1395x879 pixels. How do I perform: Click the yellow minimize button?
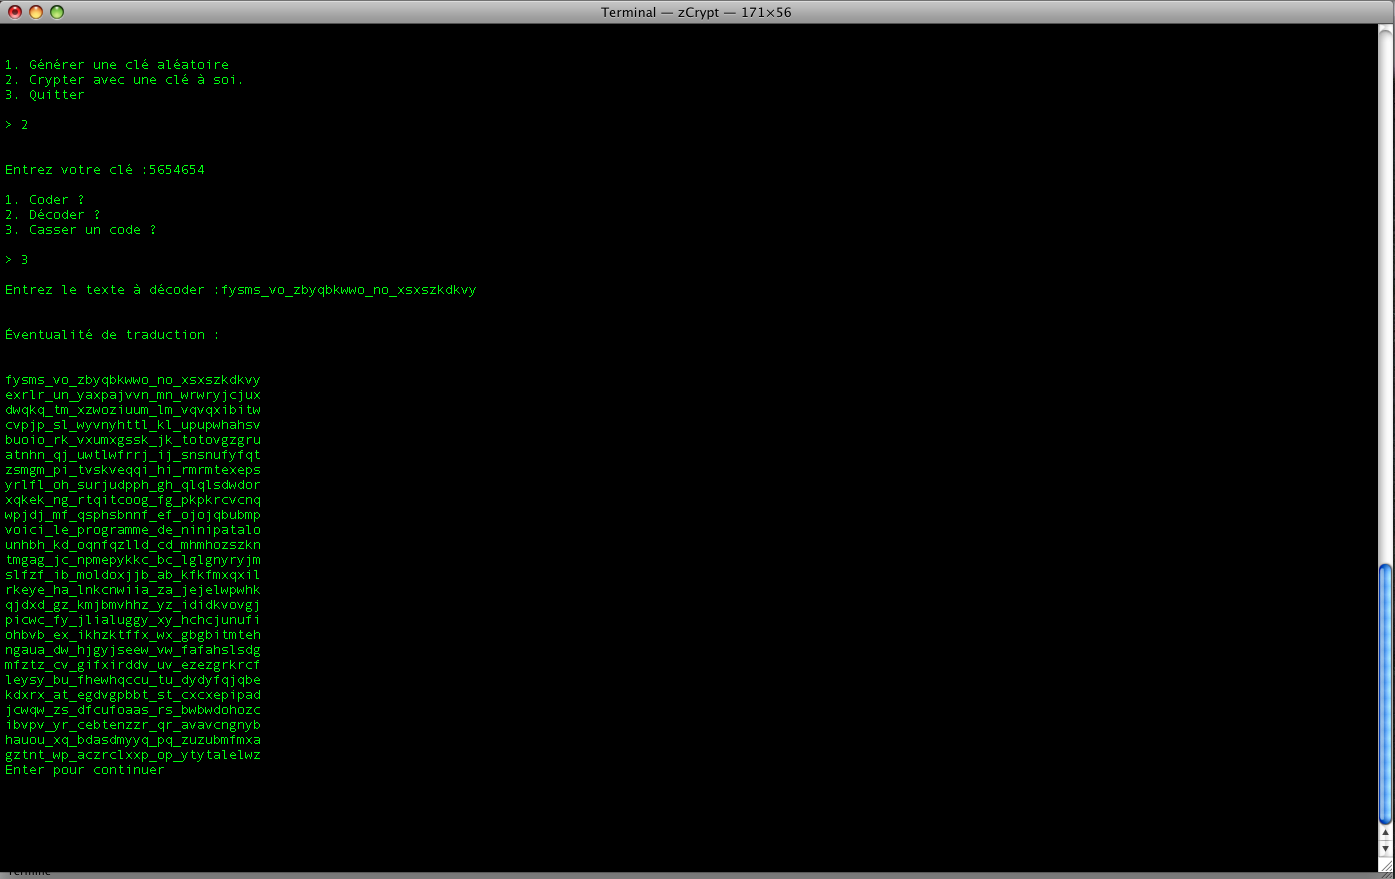pyautogui.click(x=37, y=12)
